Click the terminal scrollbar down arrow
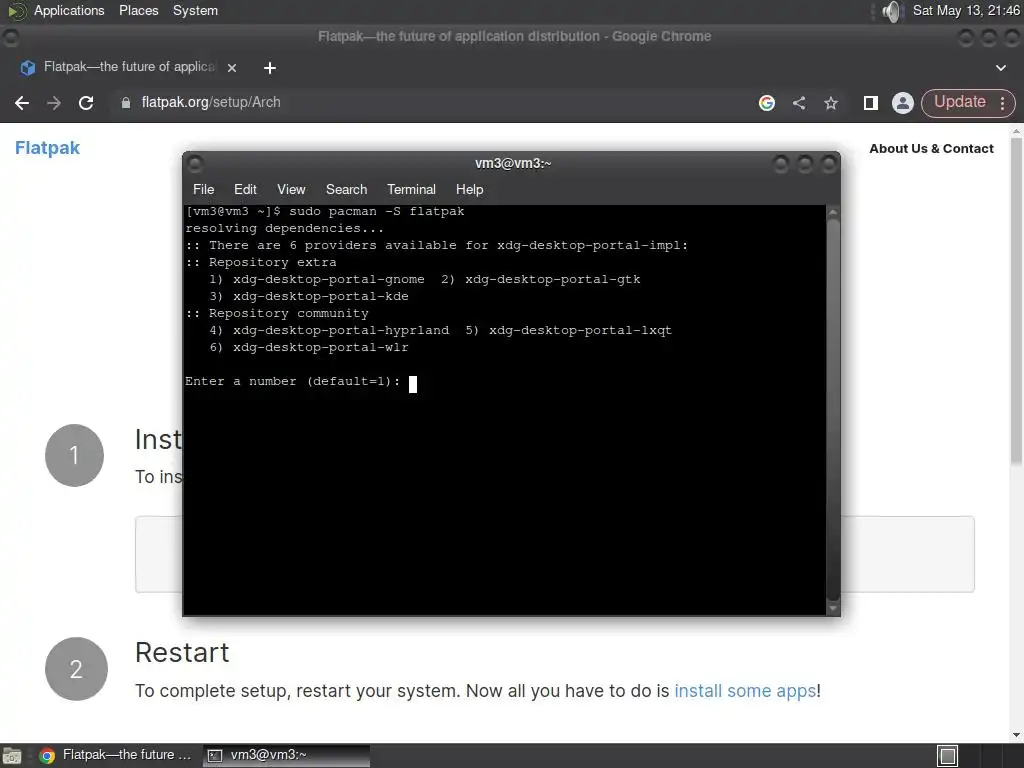Viewport: 1024px width, 768px height. [x=833, y=608]
